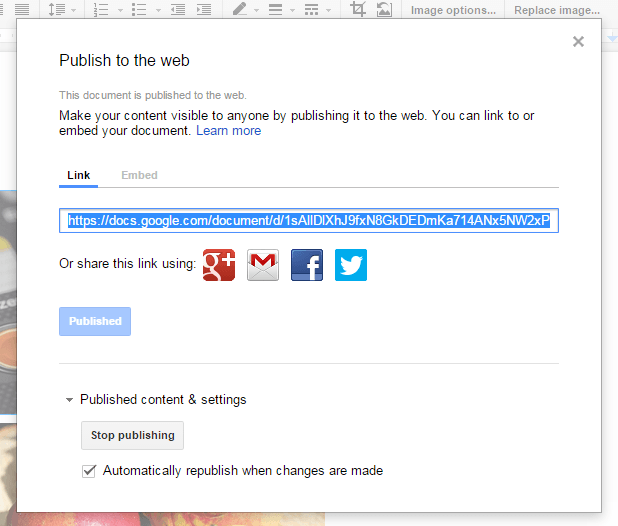Select border color pencil icon
This screenshot has height=526, width=618.
[x=240, y=9]
